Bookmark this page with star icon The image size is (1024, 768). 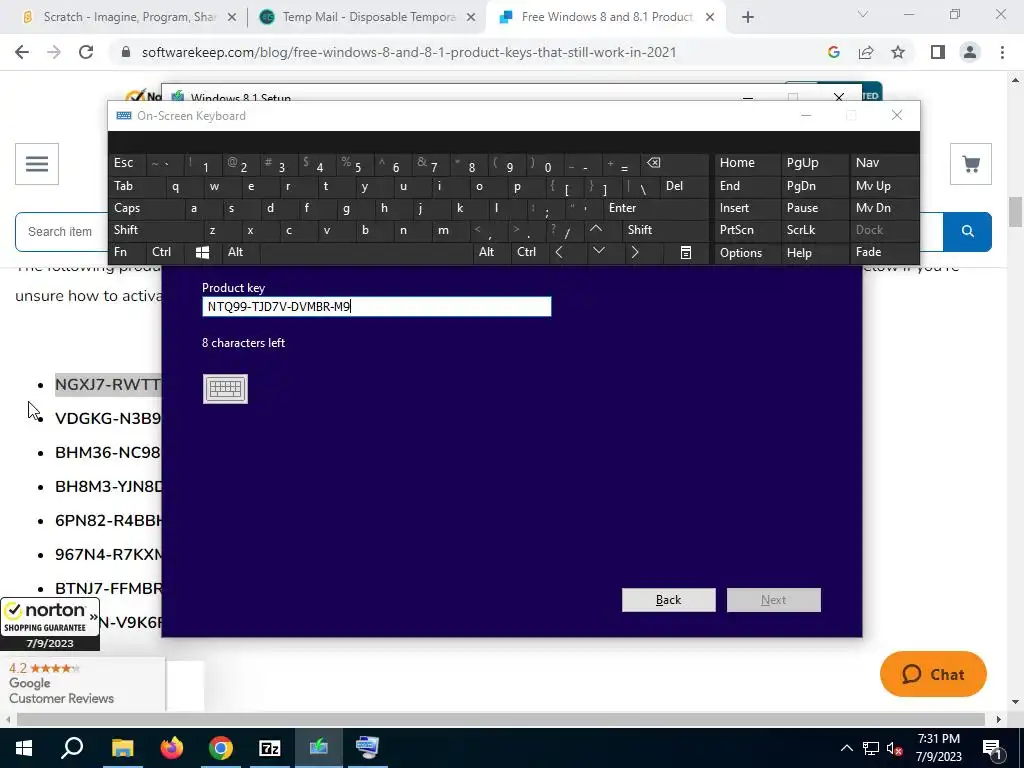click(x=898, y=52)
